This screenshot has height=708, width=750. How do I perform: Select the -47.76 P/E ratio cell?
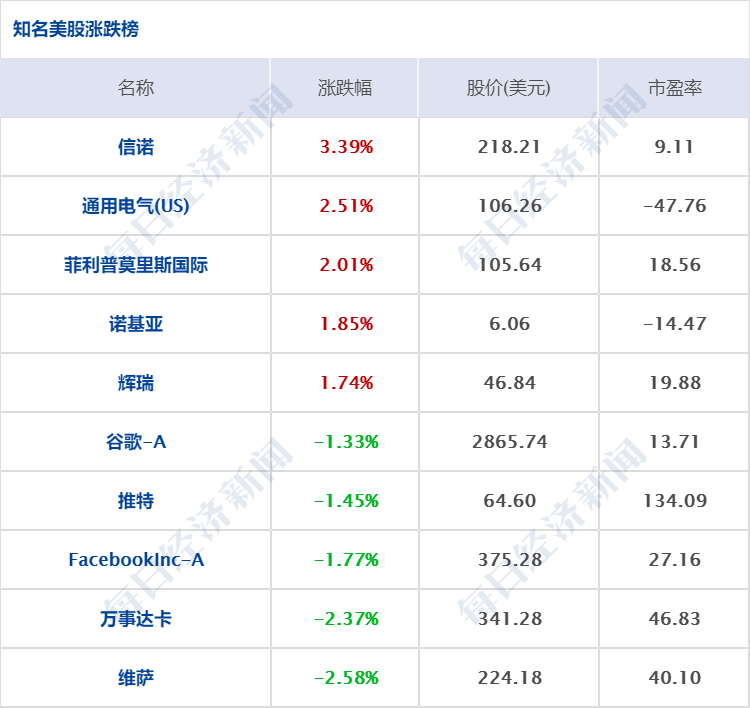click(674, 206)
